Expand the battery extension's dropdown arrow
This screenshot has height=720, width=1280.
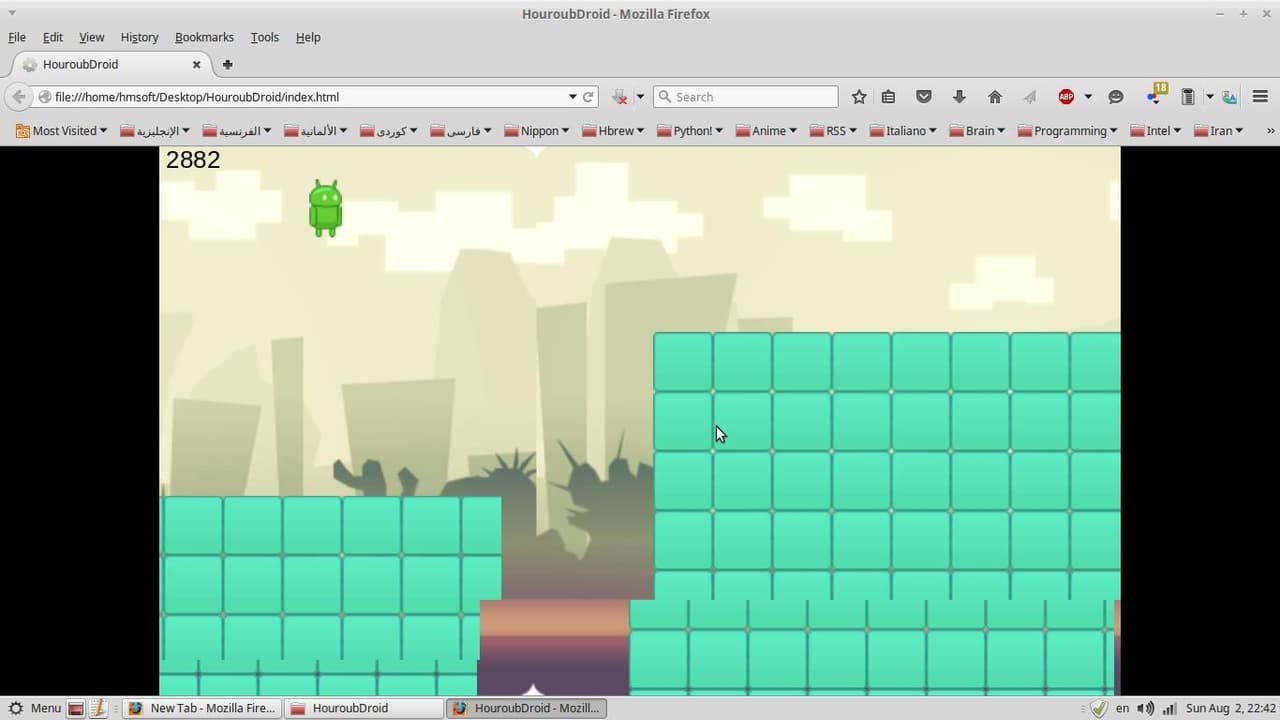(1209, 97)
